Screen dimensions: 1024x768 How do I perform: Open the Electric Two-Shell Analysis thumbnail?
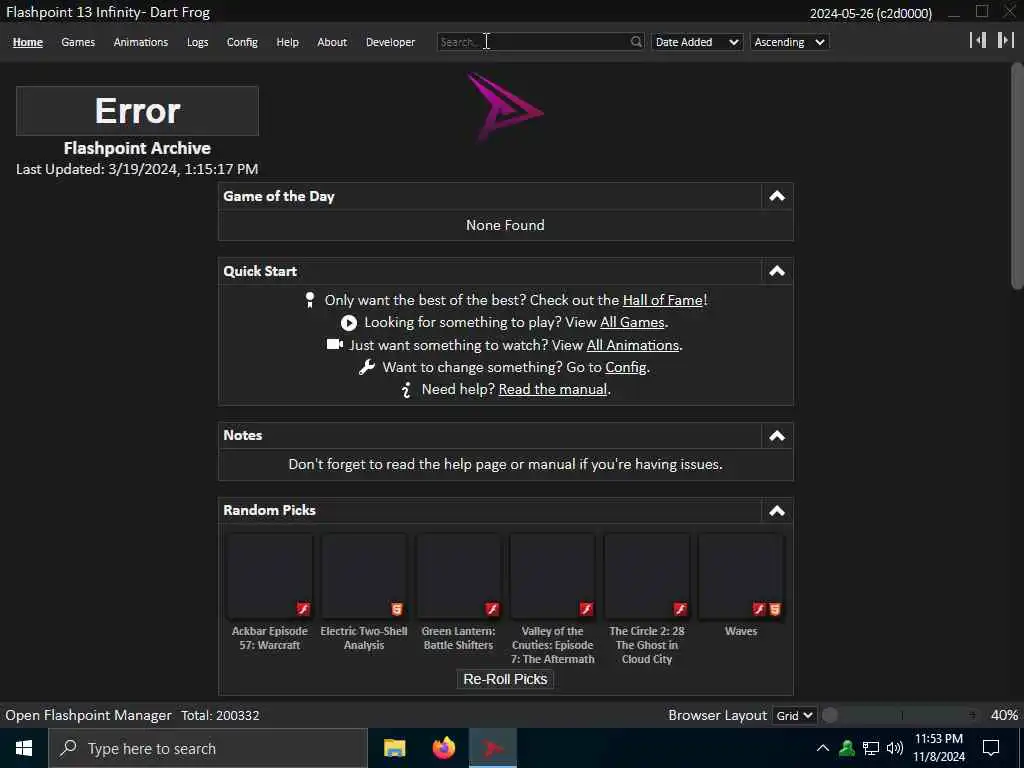click(x=364, y=576)
